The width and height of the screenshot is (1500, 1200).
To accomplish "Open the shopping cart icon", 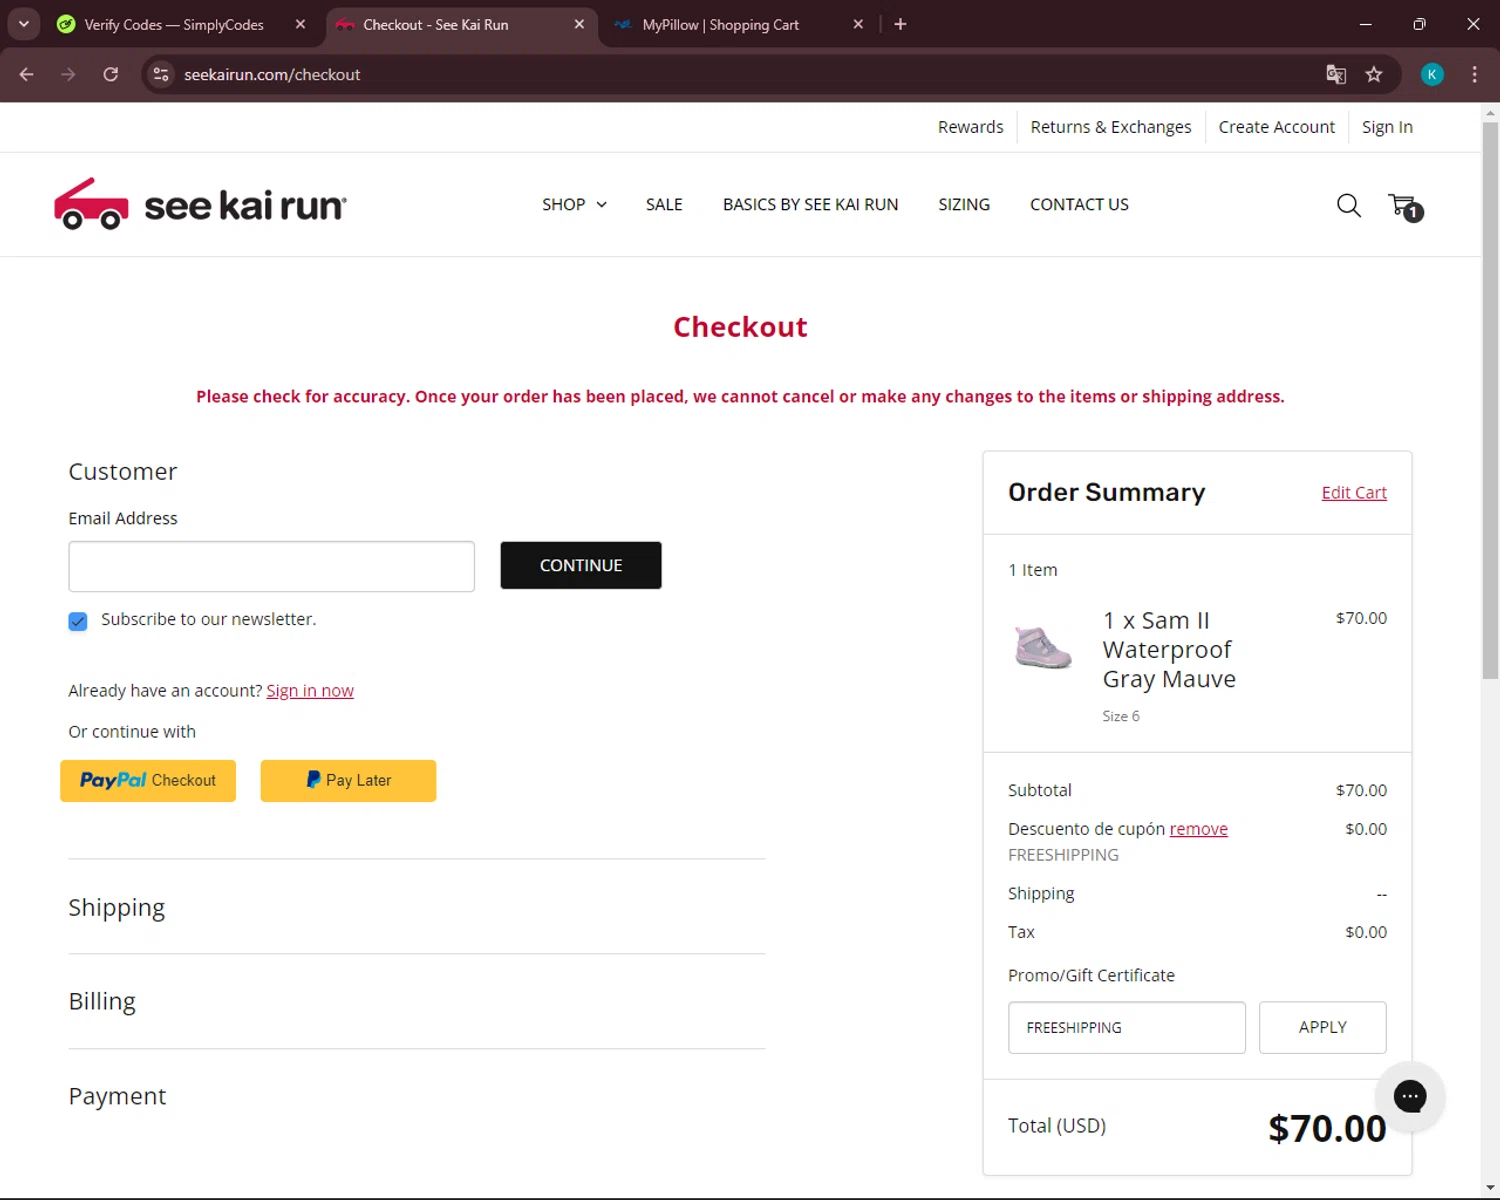I will [x=1405, y=206].
